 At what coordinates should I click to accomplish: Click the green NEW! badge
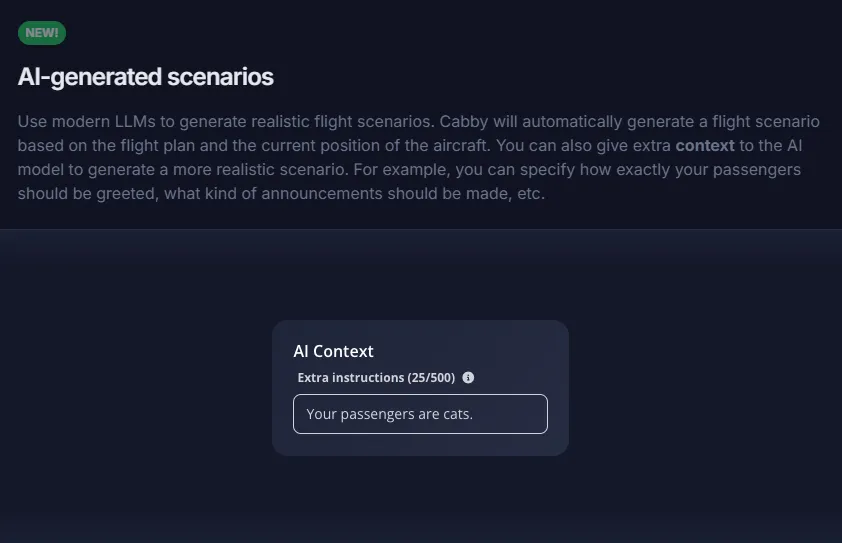click(x=42, y=33)
